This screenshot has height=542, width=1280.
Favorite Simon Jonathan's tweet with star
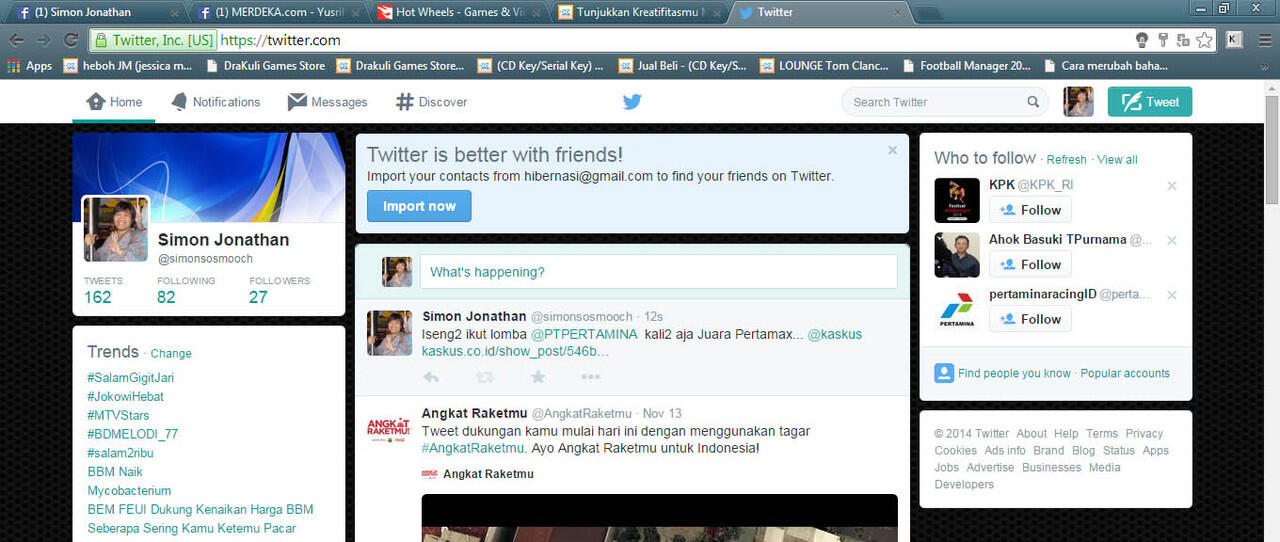538,377
